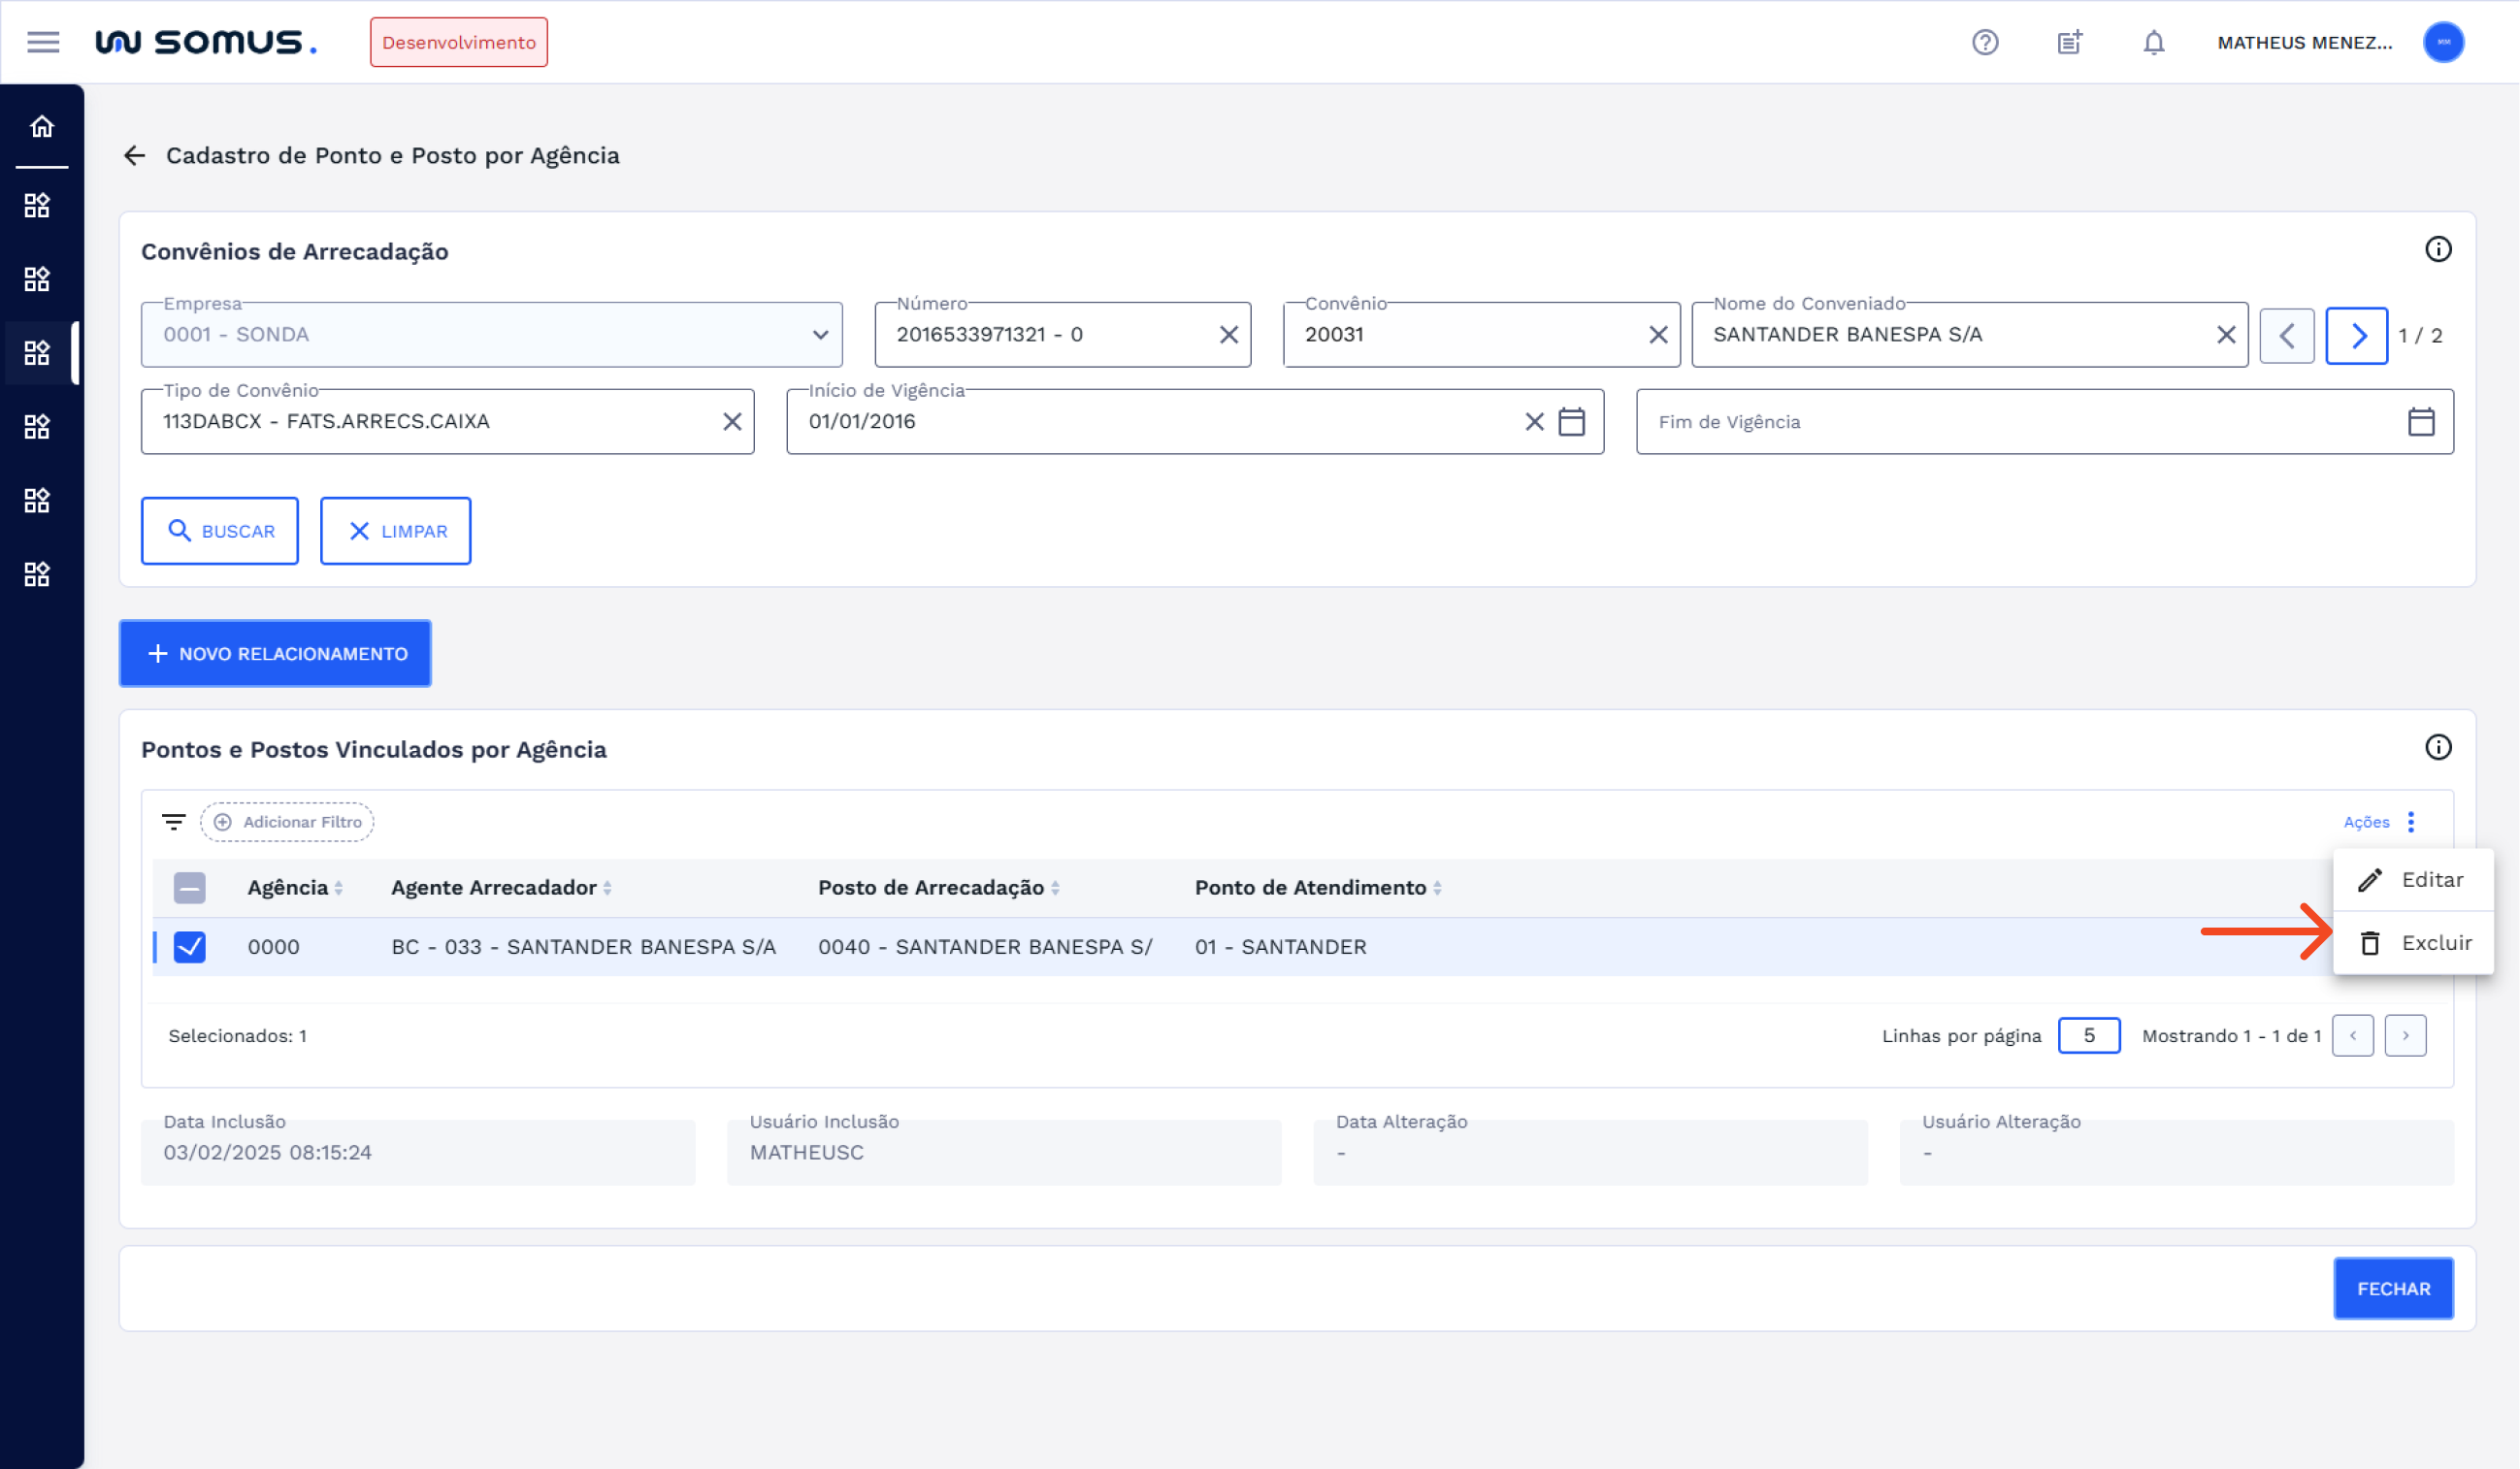The height and width of the screenshot is (1469, 2520).
Task: Open the Ações three-dot menu
Action: pos(2410,822)
